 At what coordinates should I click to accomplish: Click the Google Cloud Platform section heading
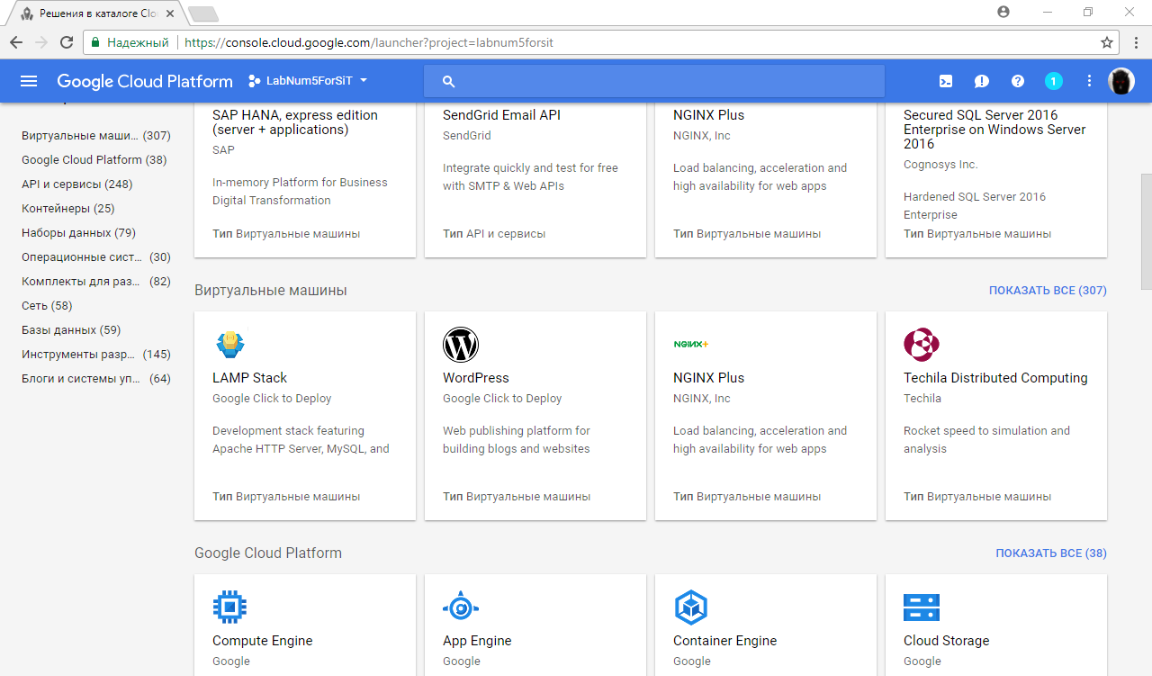(x=268, y=553)
